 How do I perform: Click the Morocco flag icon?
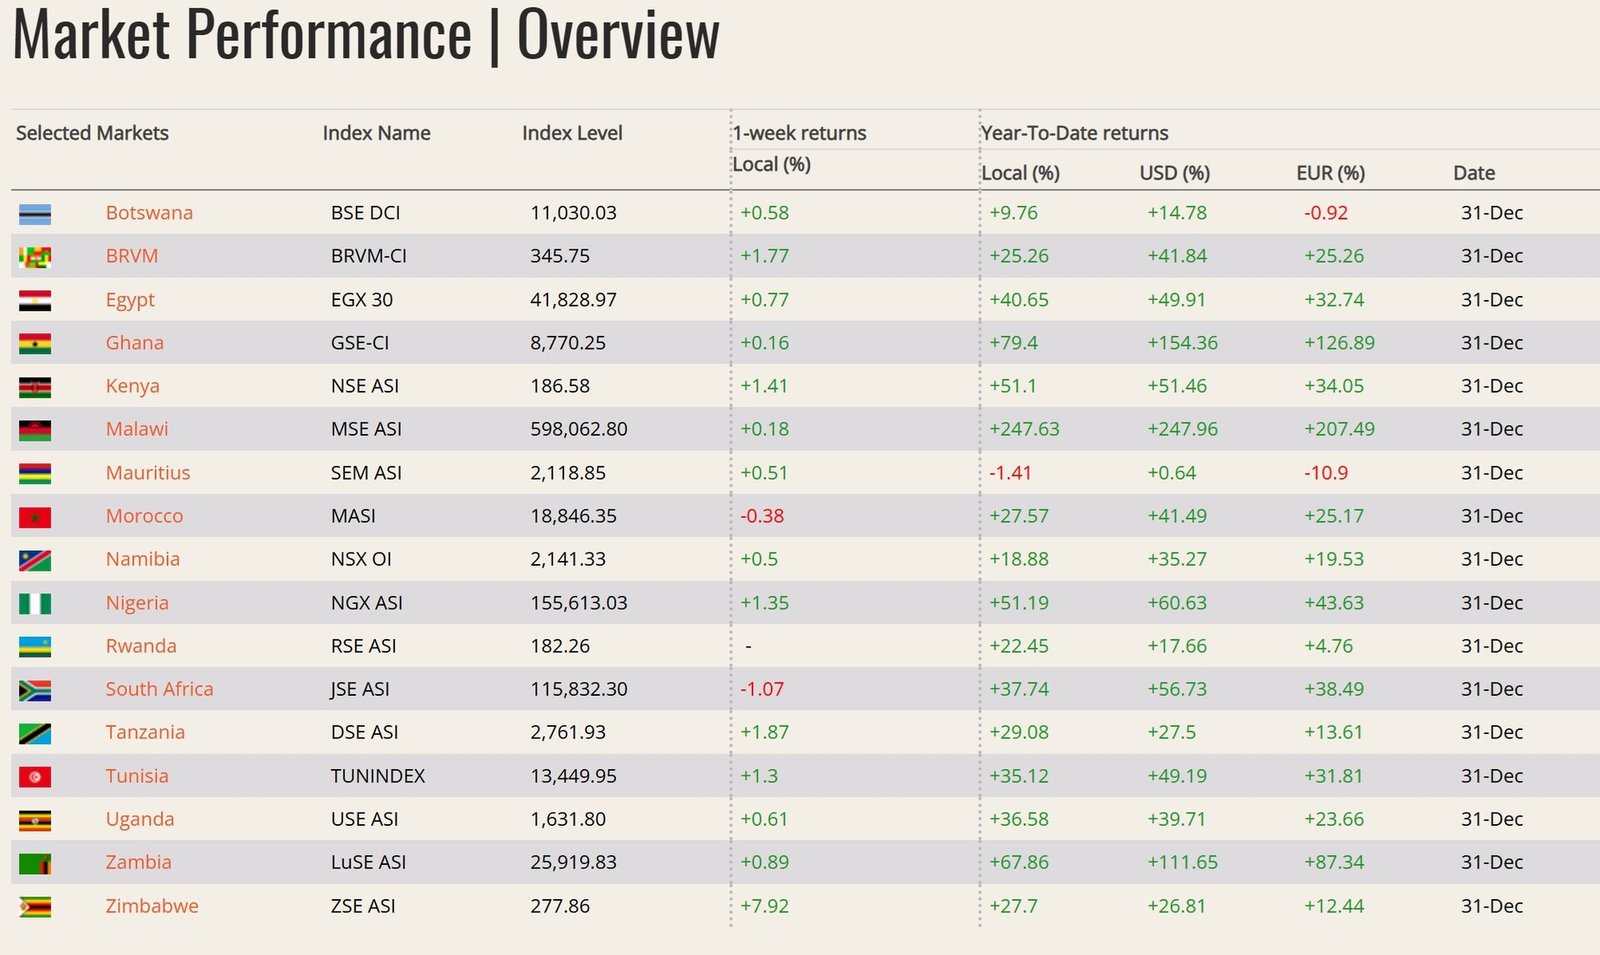pos(35,517)
